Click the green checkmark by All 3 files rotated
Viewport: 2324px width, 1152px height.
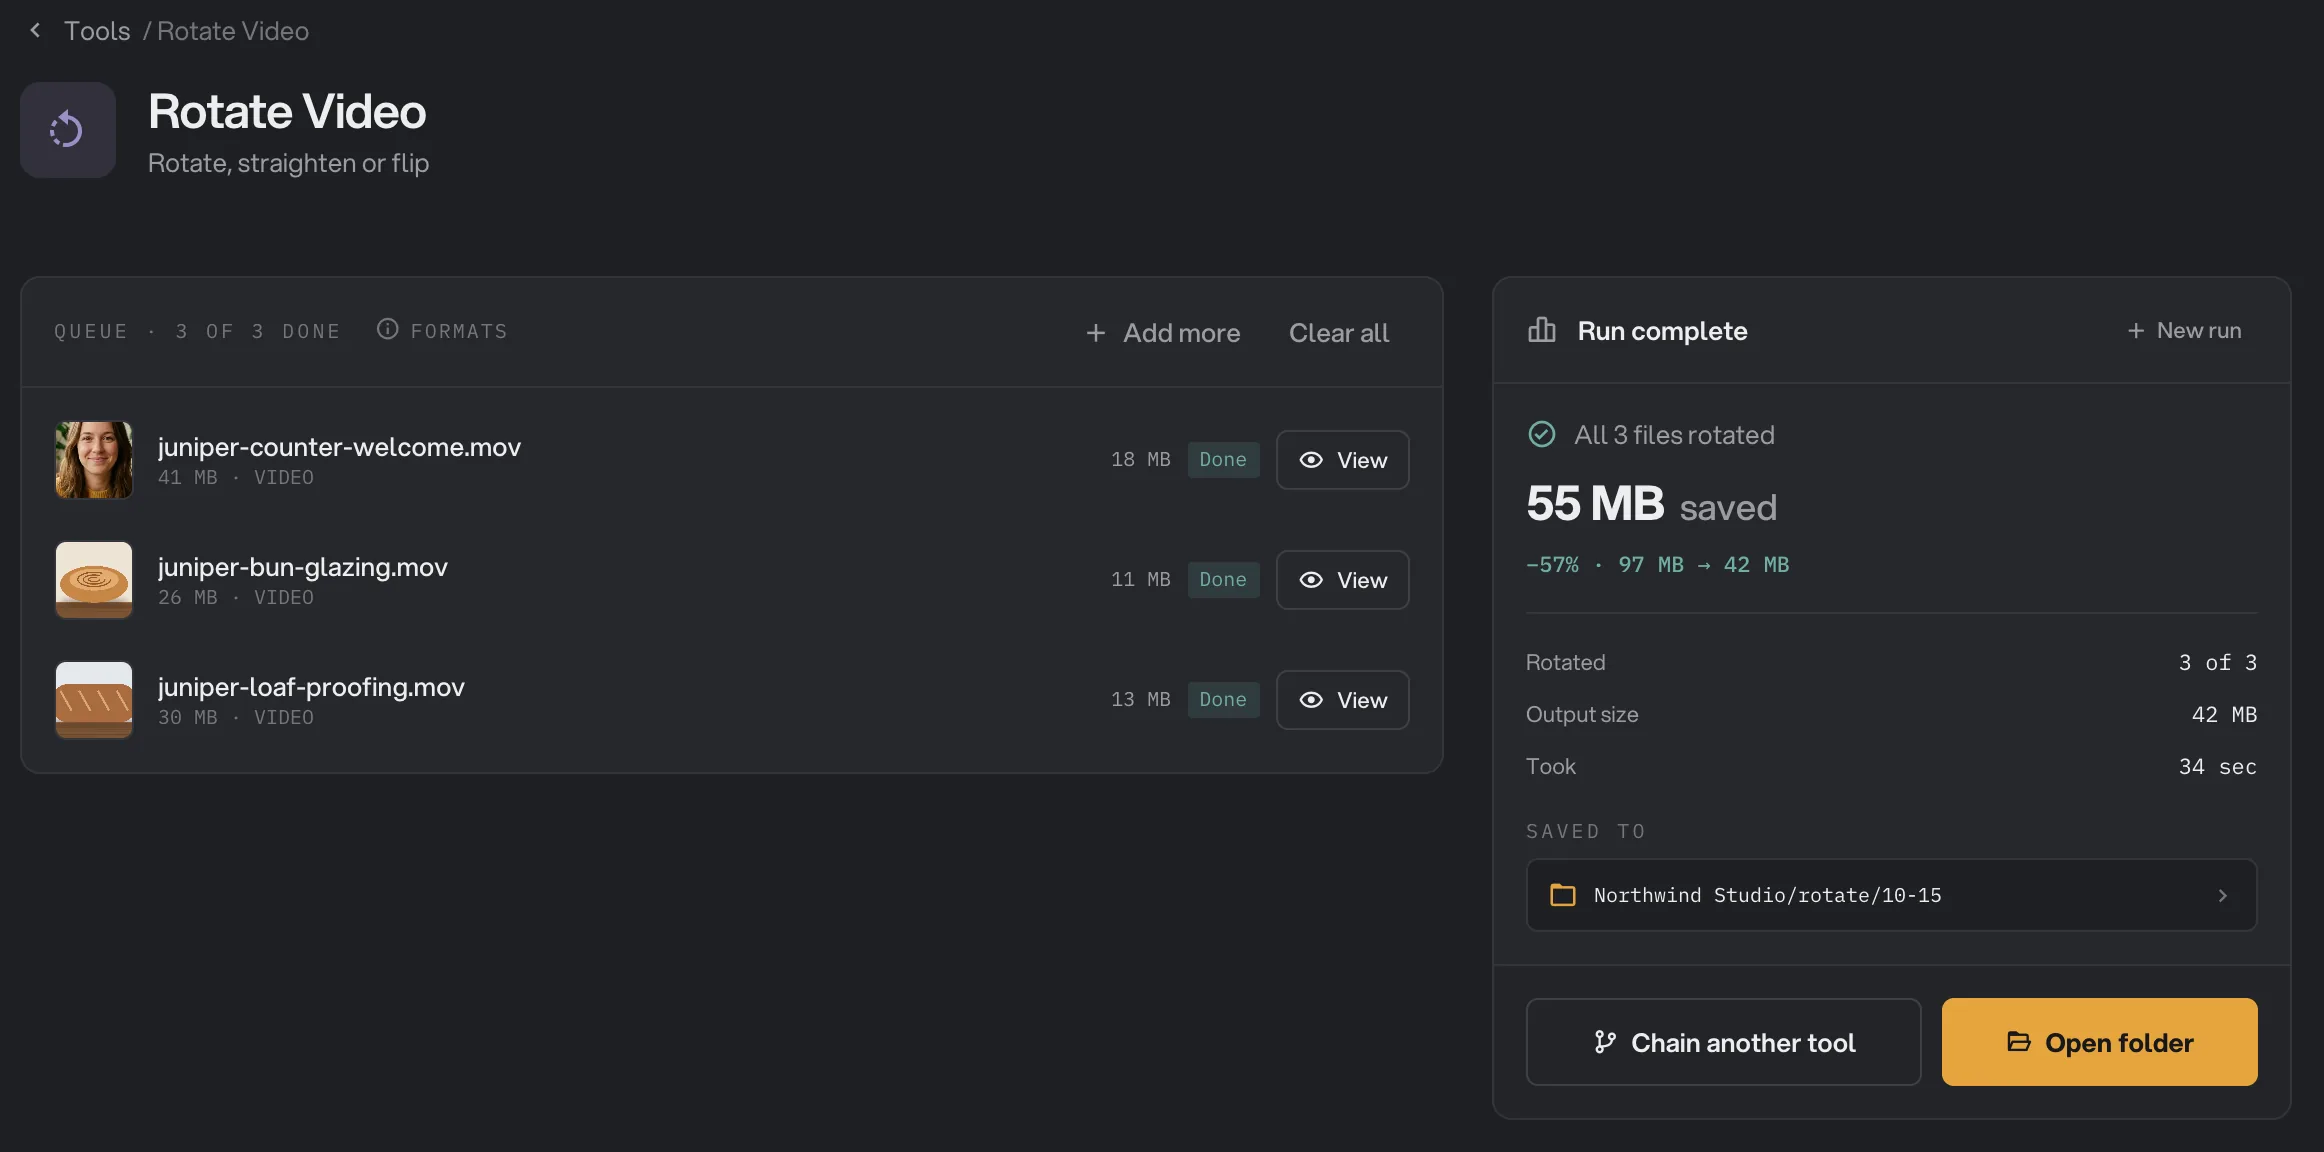[1541, 434]
